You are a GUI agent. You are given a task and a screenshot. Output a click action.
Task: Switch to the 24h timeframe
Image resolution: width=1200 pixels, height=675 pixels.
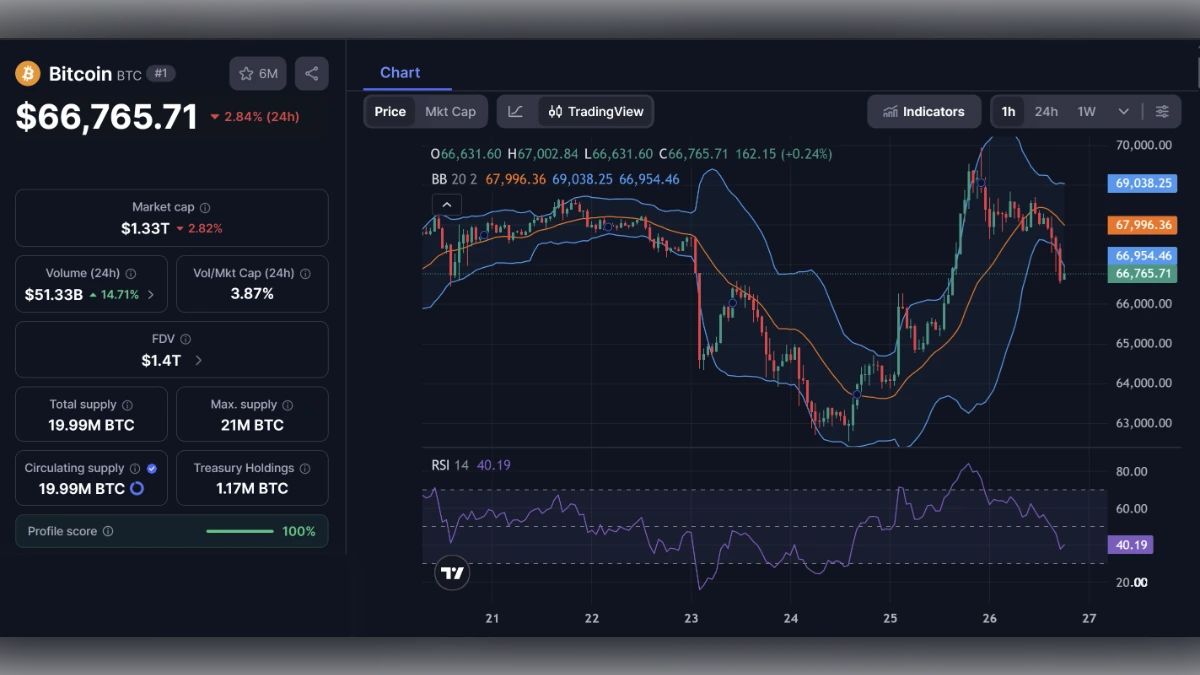[1046, 112]
